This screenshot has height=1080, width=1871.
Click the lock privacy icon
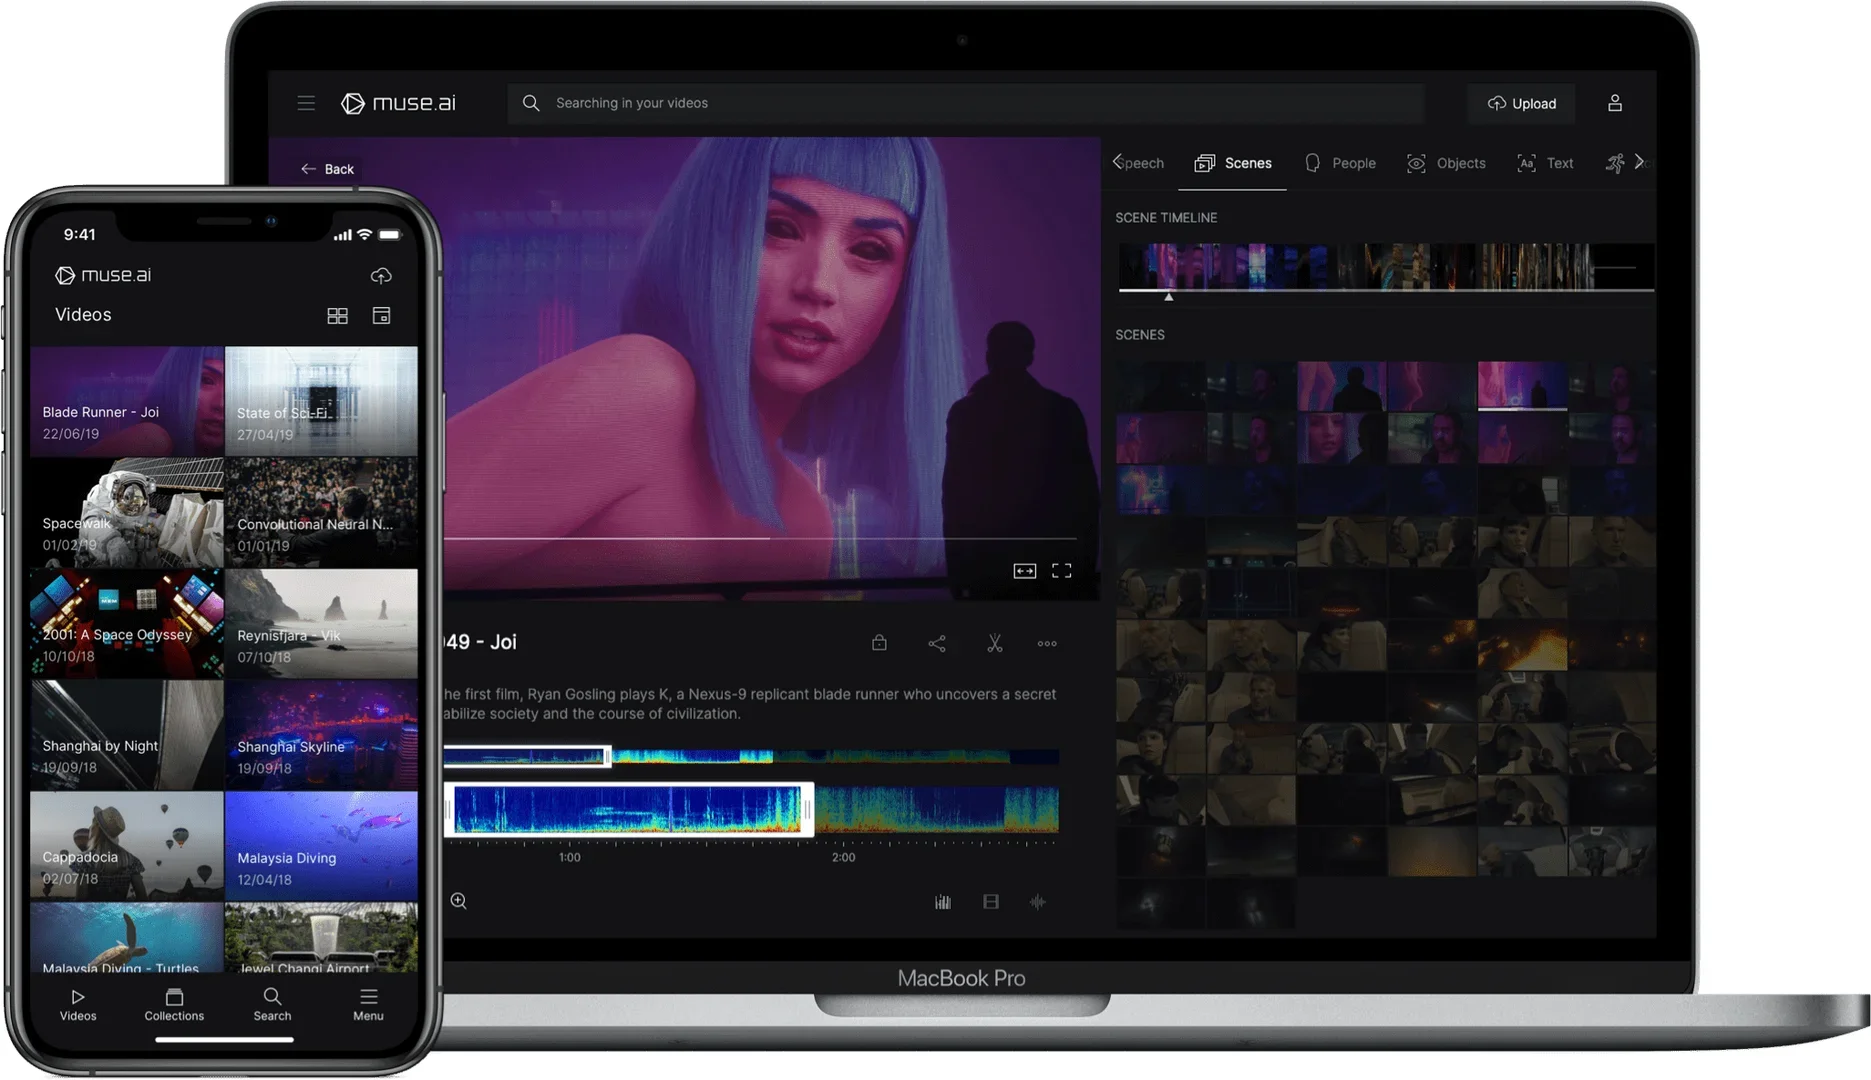[879, 643]
